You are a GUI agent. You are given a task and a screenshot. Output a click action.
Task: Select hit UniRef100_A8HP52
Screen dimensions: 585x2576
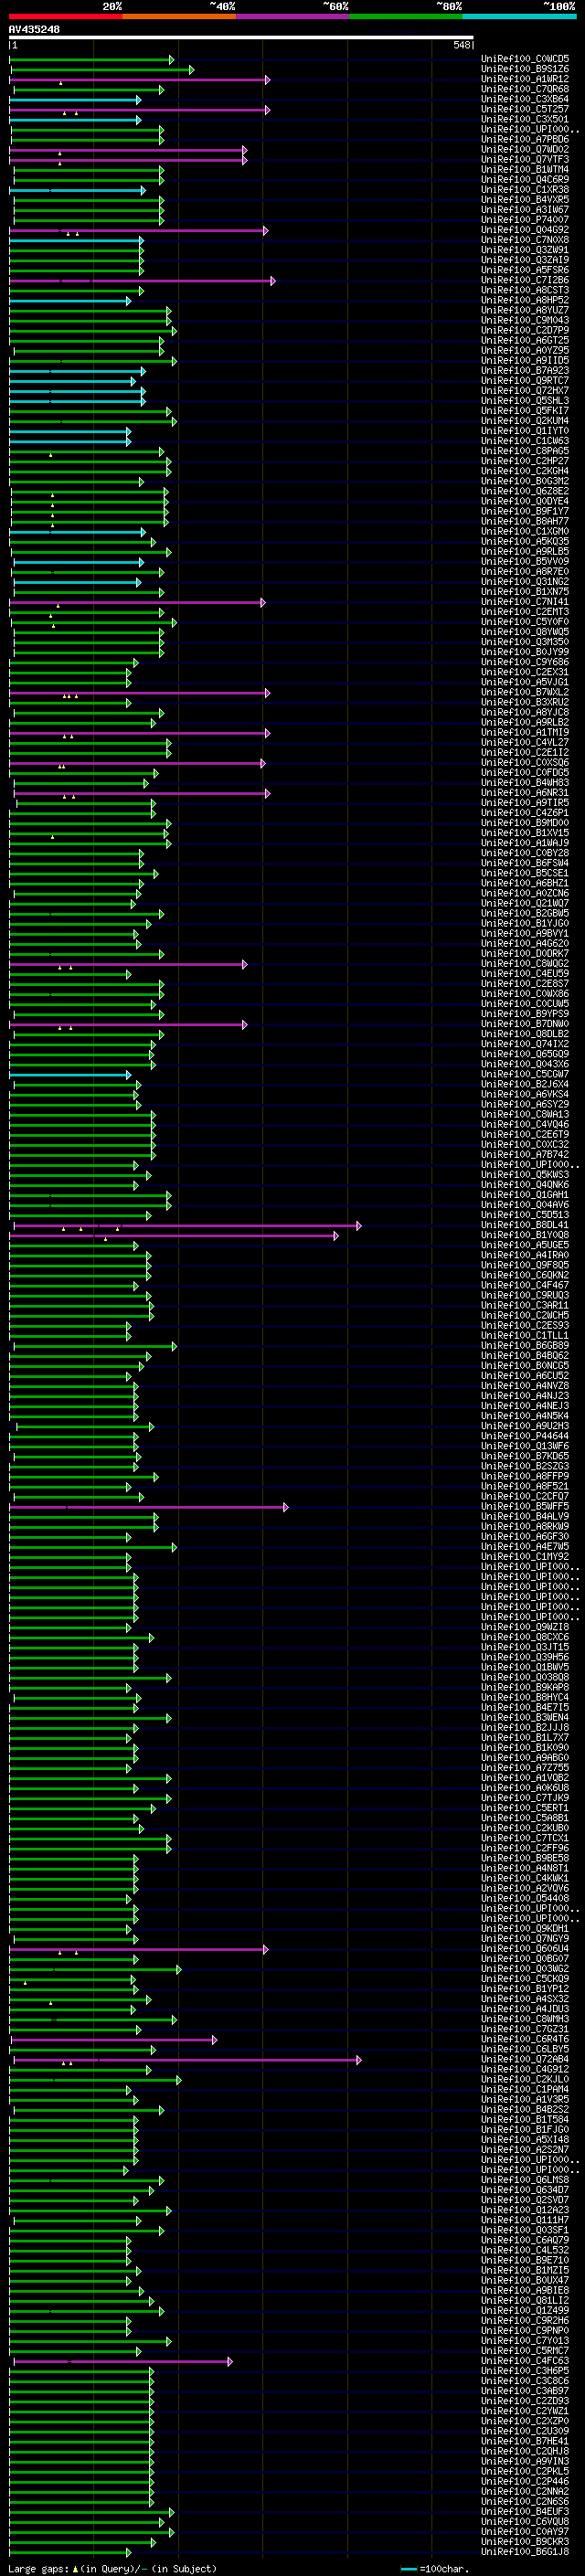click(x=525, y=301)
